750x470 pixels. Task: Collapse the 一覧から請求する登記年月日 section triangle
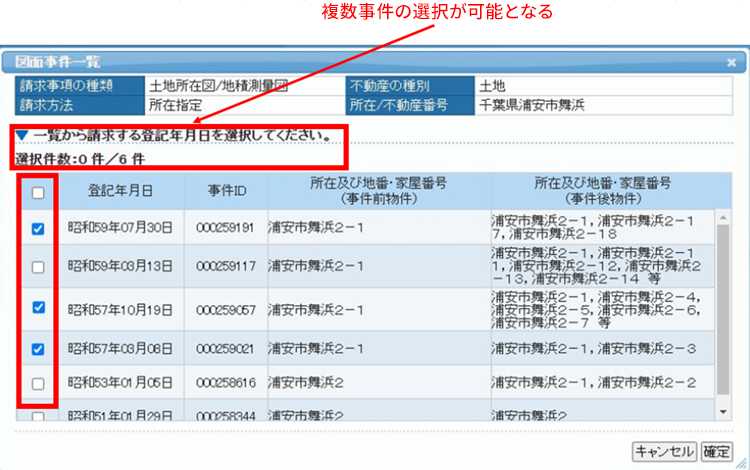(22, 136)
